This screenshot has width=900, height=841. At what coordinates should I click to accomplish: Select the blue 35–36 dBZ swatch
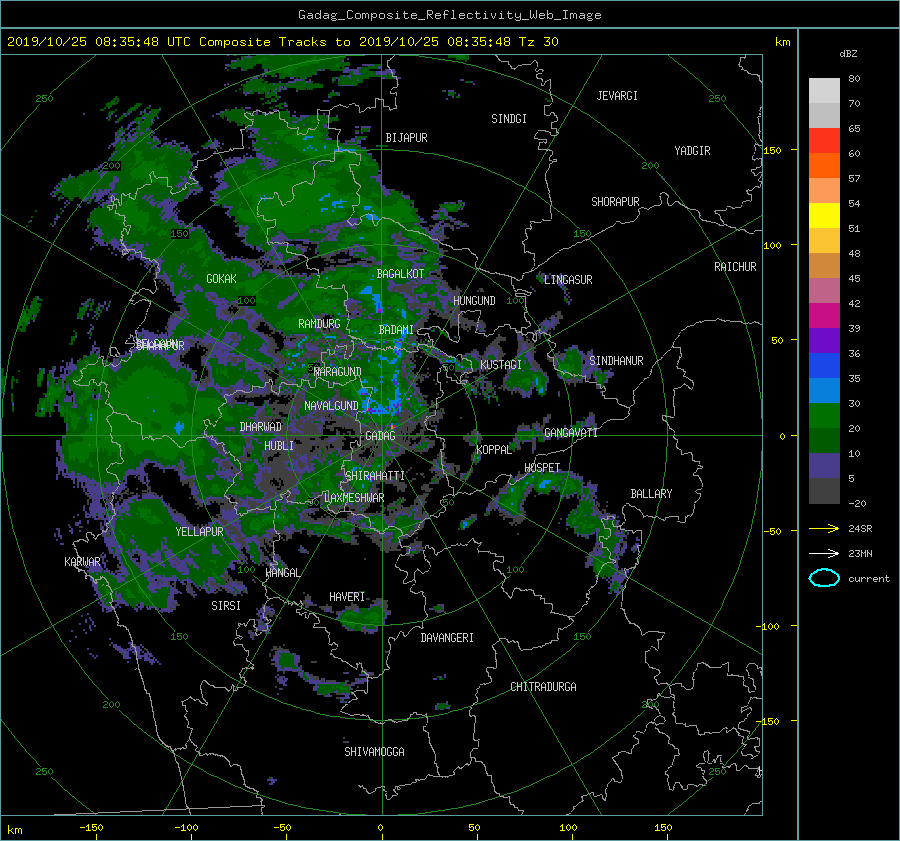pyautogui.click(x=824, y=366)
